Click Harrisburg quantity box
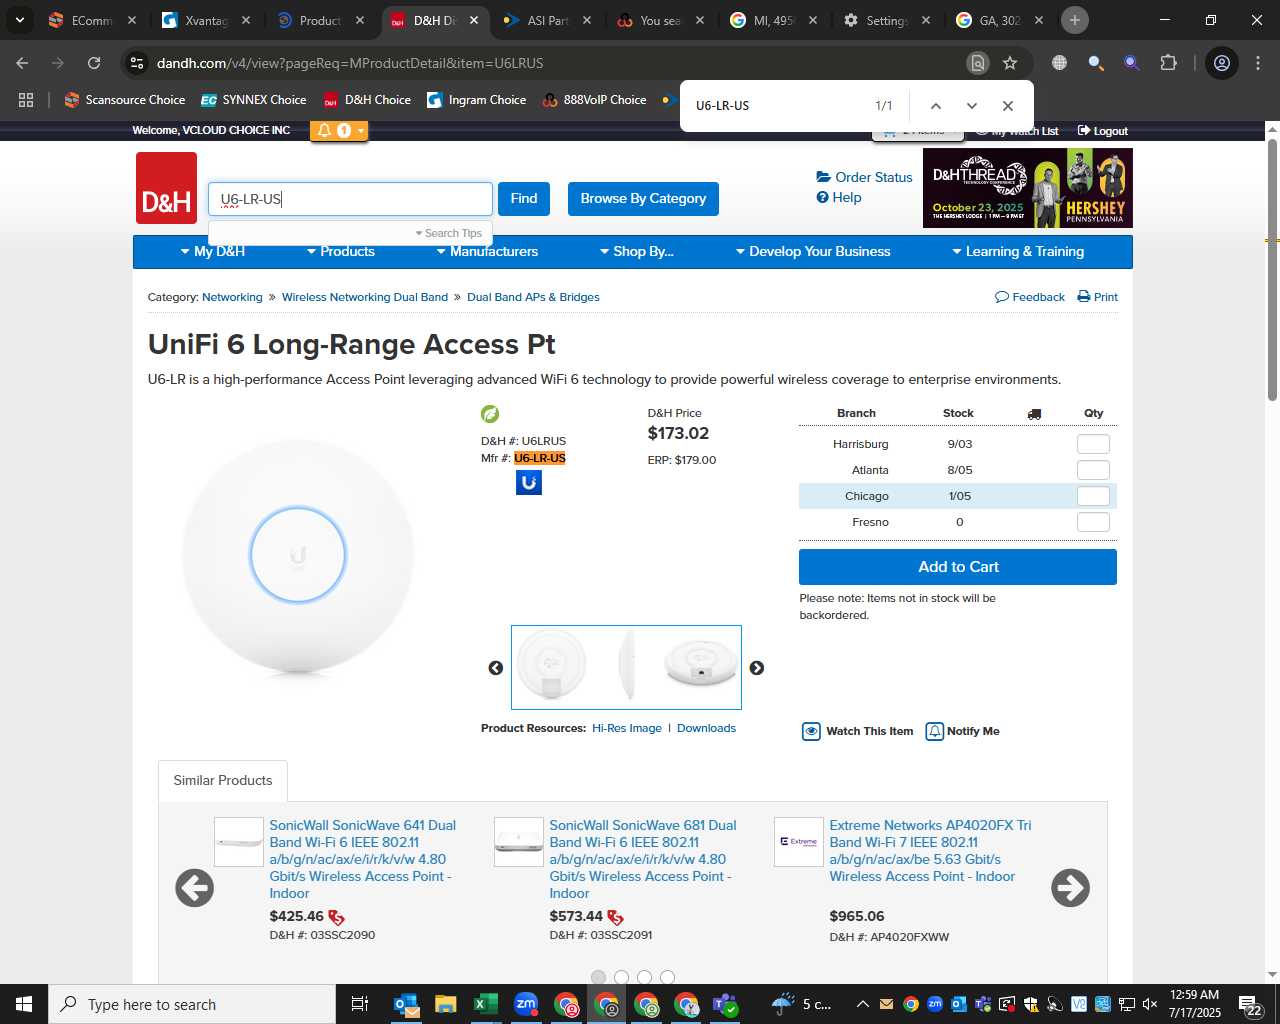The width and height of the screenshot is (1280, 1024). click(x=1093, y=444)
